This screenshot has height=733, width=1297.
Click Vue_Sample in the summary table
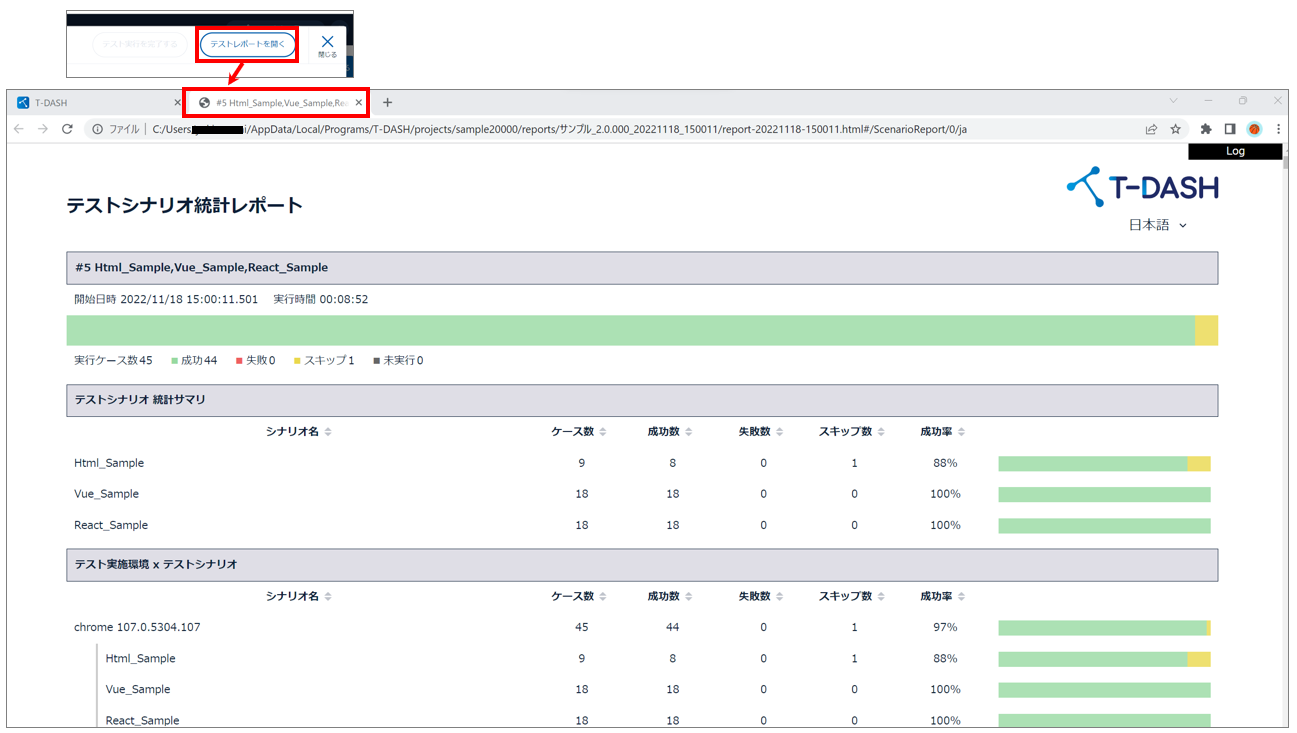coord(106,494)
